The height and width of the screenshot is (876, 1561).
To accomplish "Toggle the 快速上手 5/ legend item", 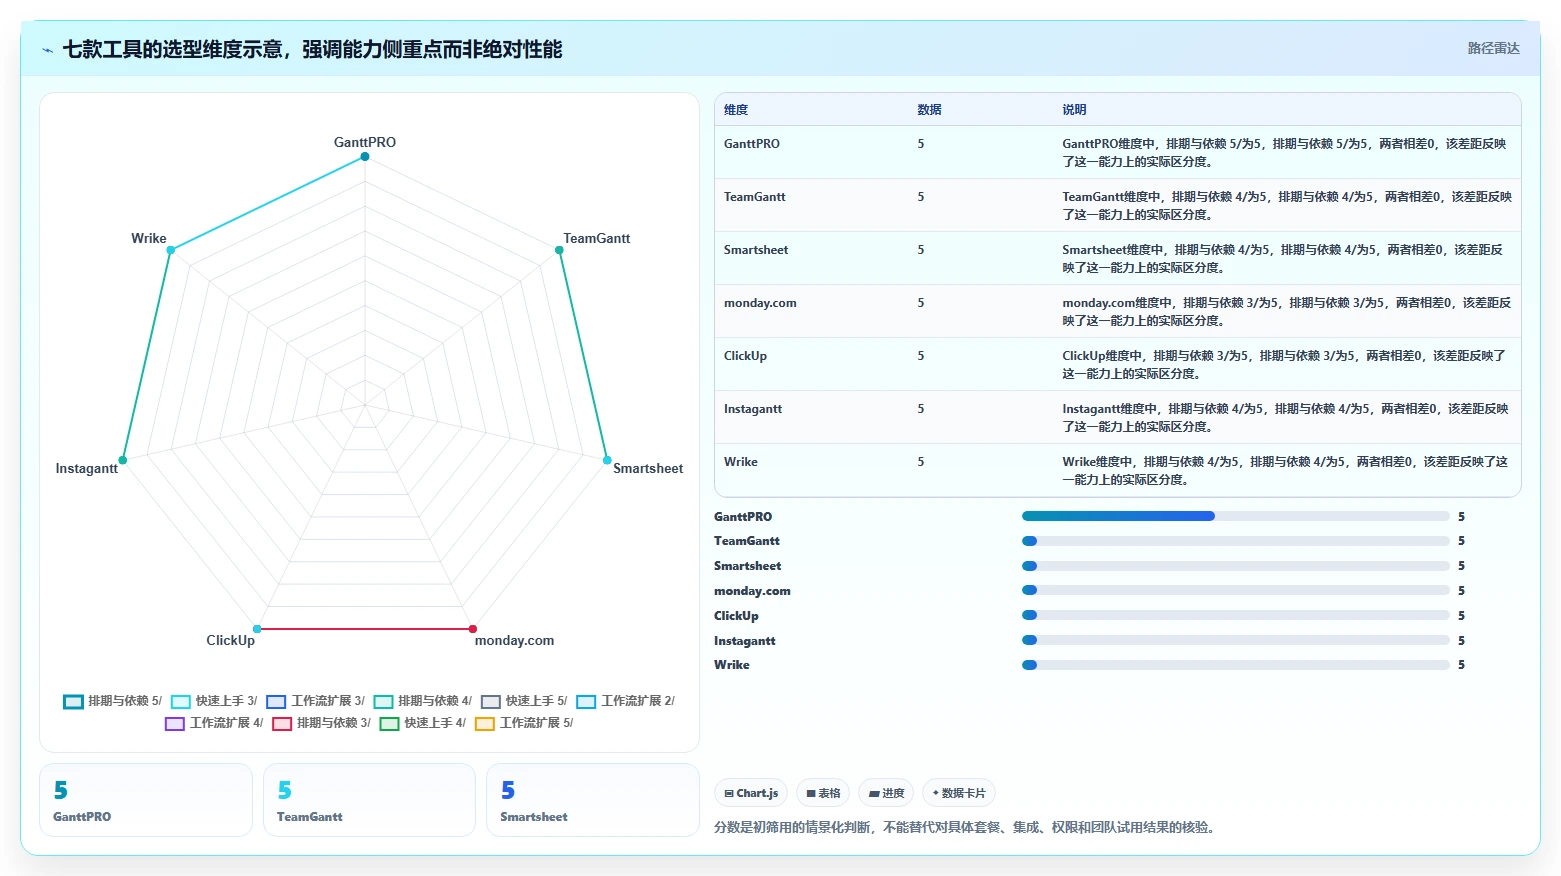I will (524, 701).
